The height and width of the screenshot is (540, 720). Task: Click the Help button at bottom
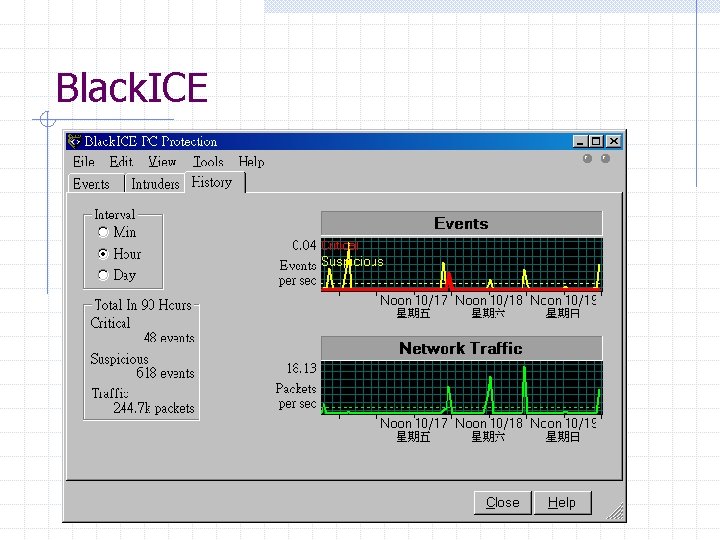(x=562, y=503)
